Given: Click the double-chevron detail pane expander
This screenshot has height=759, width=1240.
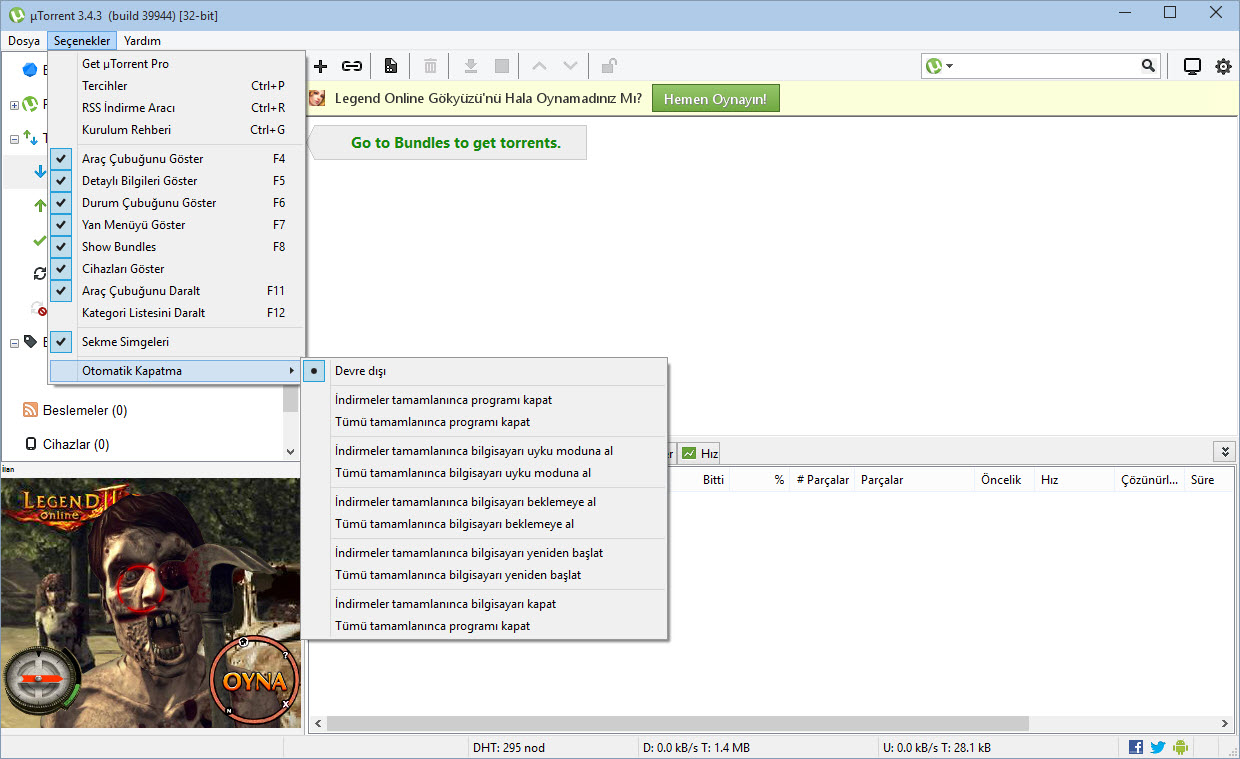Looking at the screenshot, I should 1223,452.
